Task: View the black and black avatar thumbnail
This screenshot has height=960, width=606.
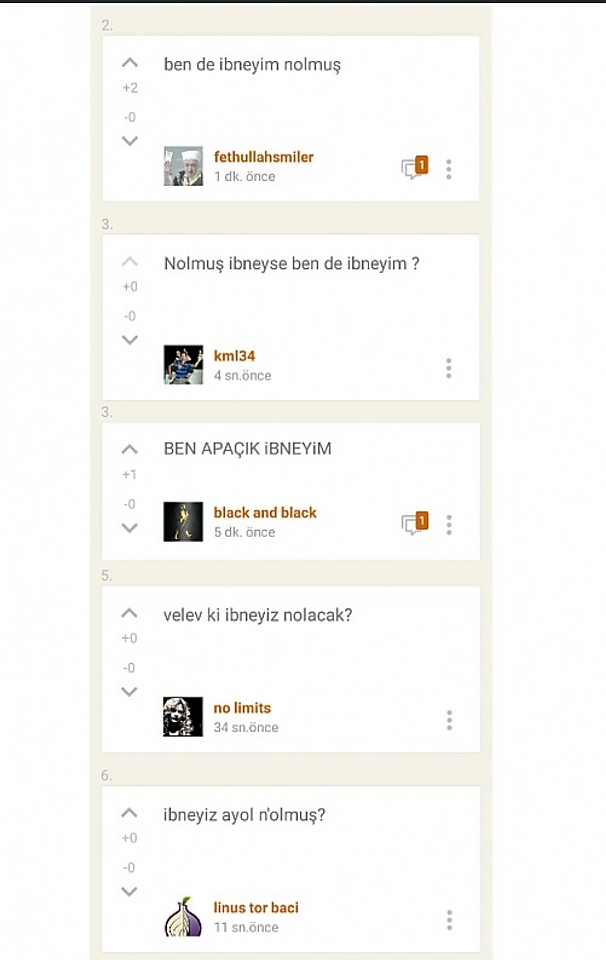Action: coord(182,522)
